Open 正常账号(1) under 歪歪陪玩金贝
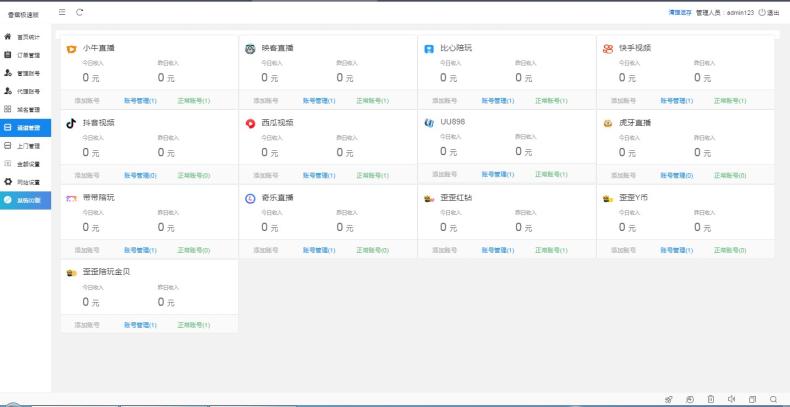Viewport: 790px width, 407px height. 194,325
